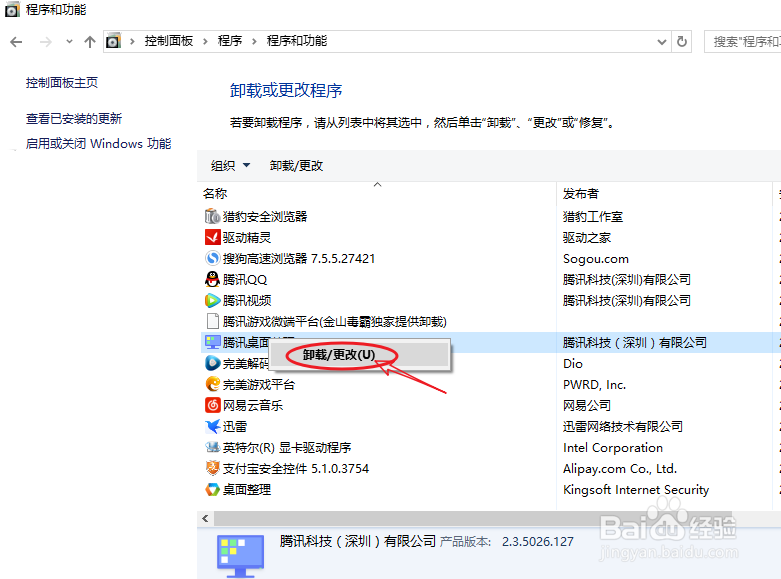Viewport: 781px width, 579px height.
Task: Click publisher Intel Corporation cell
Action: pos(613,447)
